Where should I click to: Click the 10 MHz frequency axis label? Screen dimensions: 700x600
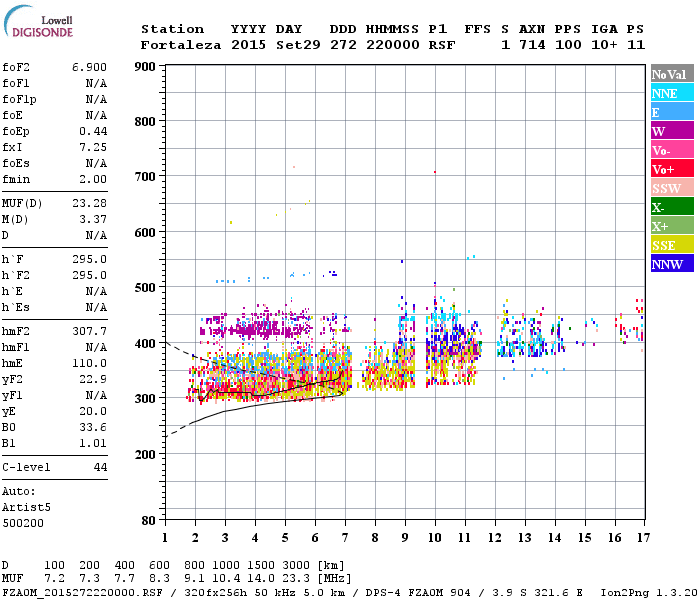[435, 538]
